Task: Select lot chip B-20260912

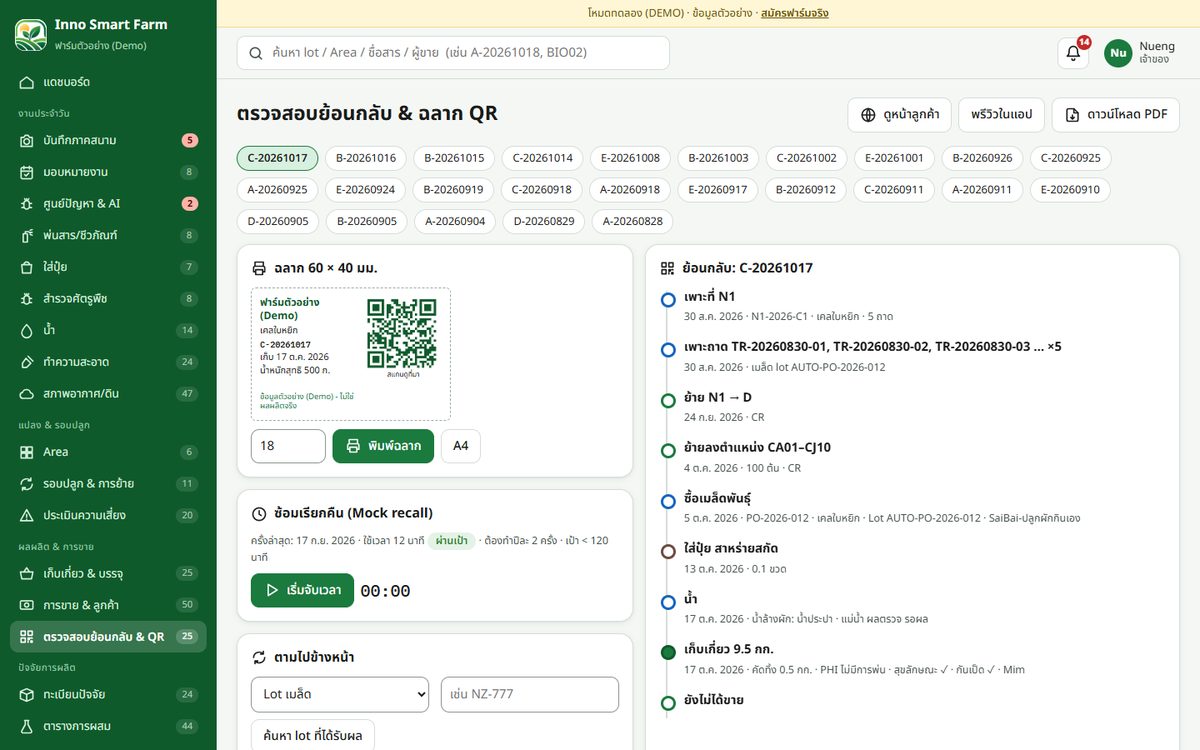Action: point(806,190)
